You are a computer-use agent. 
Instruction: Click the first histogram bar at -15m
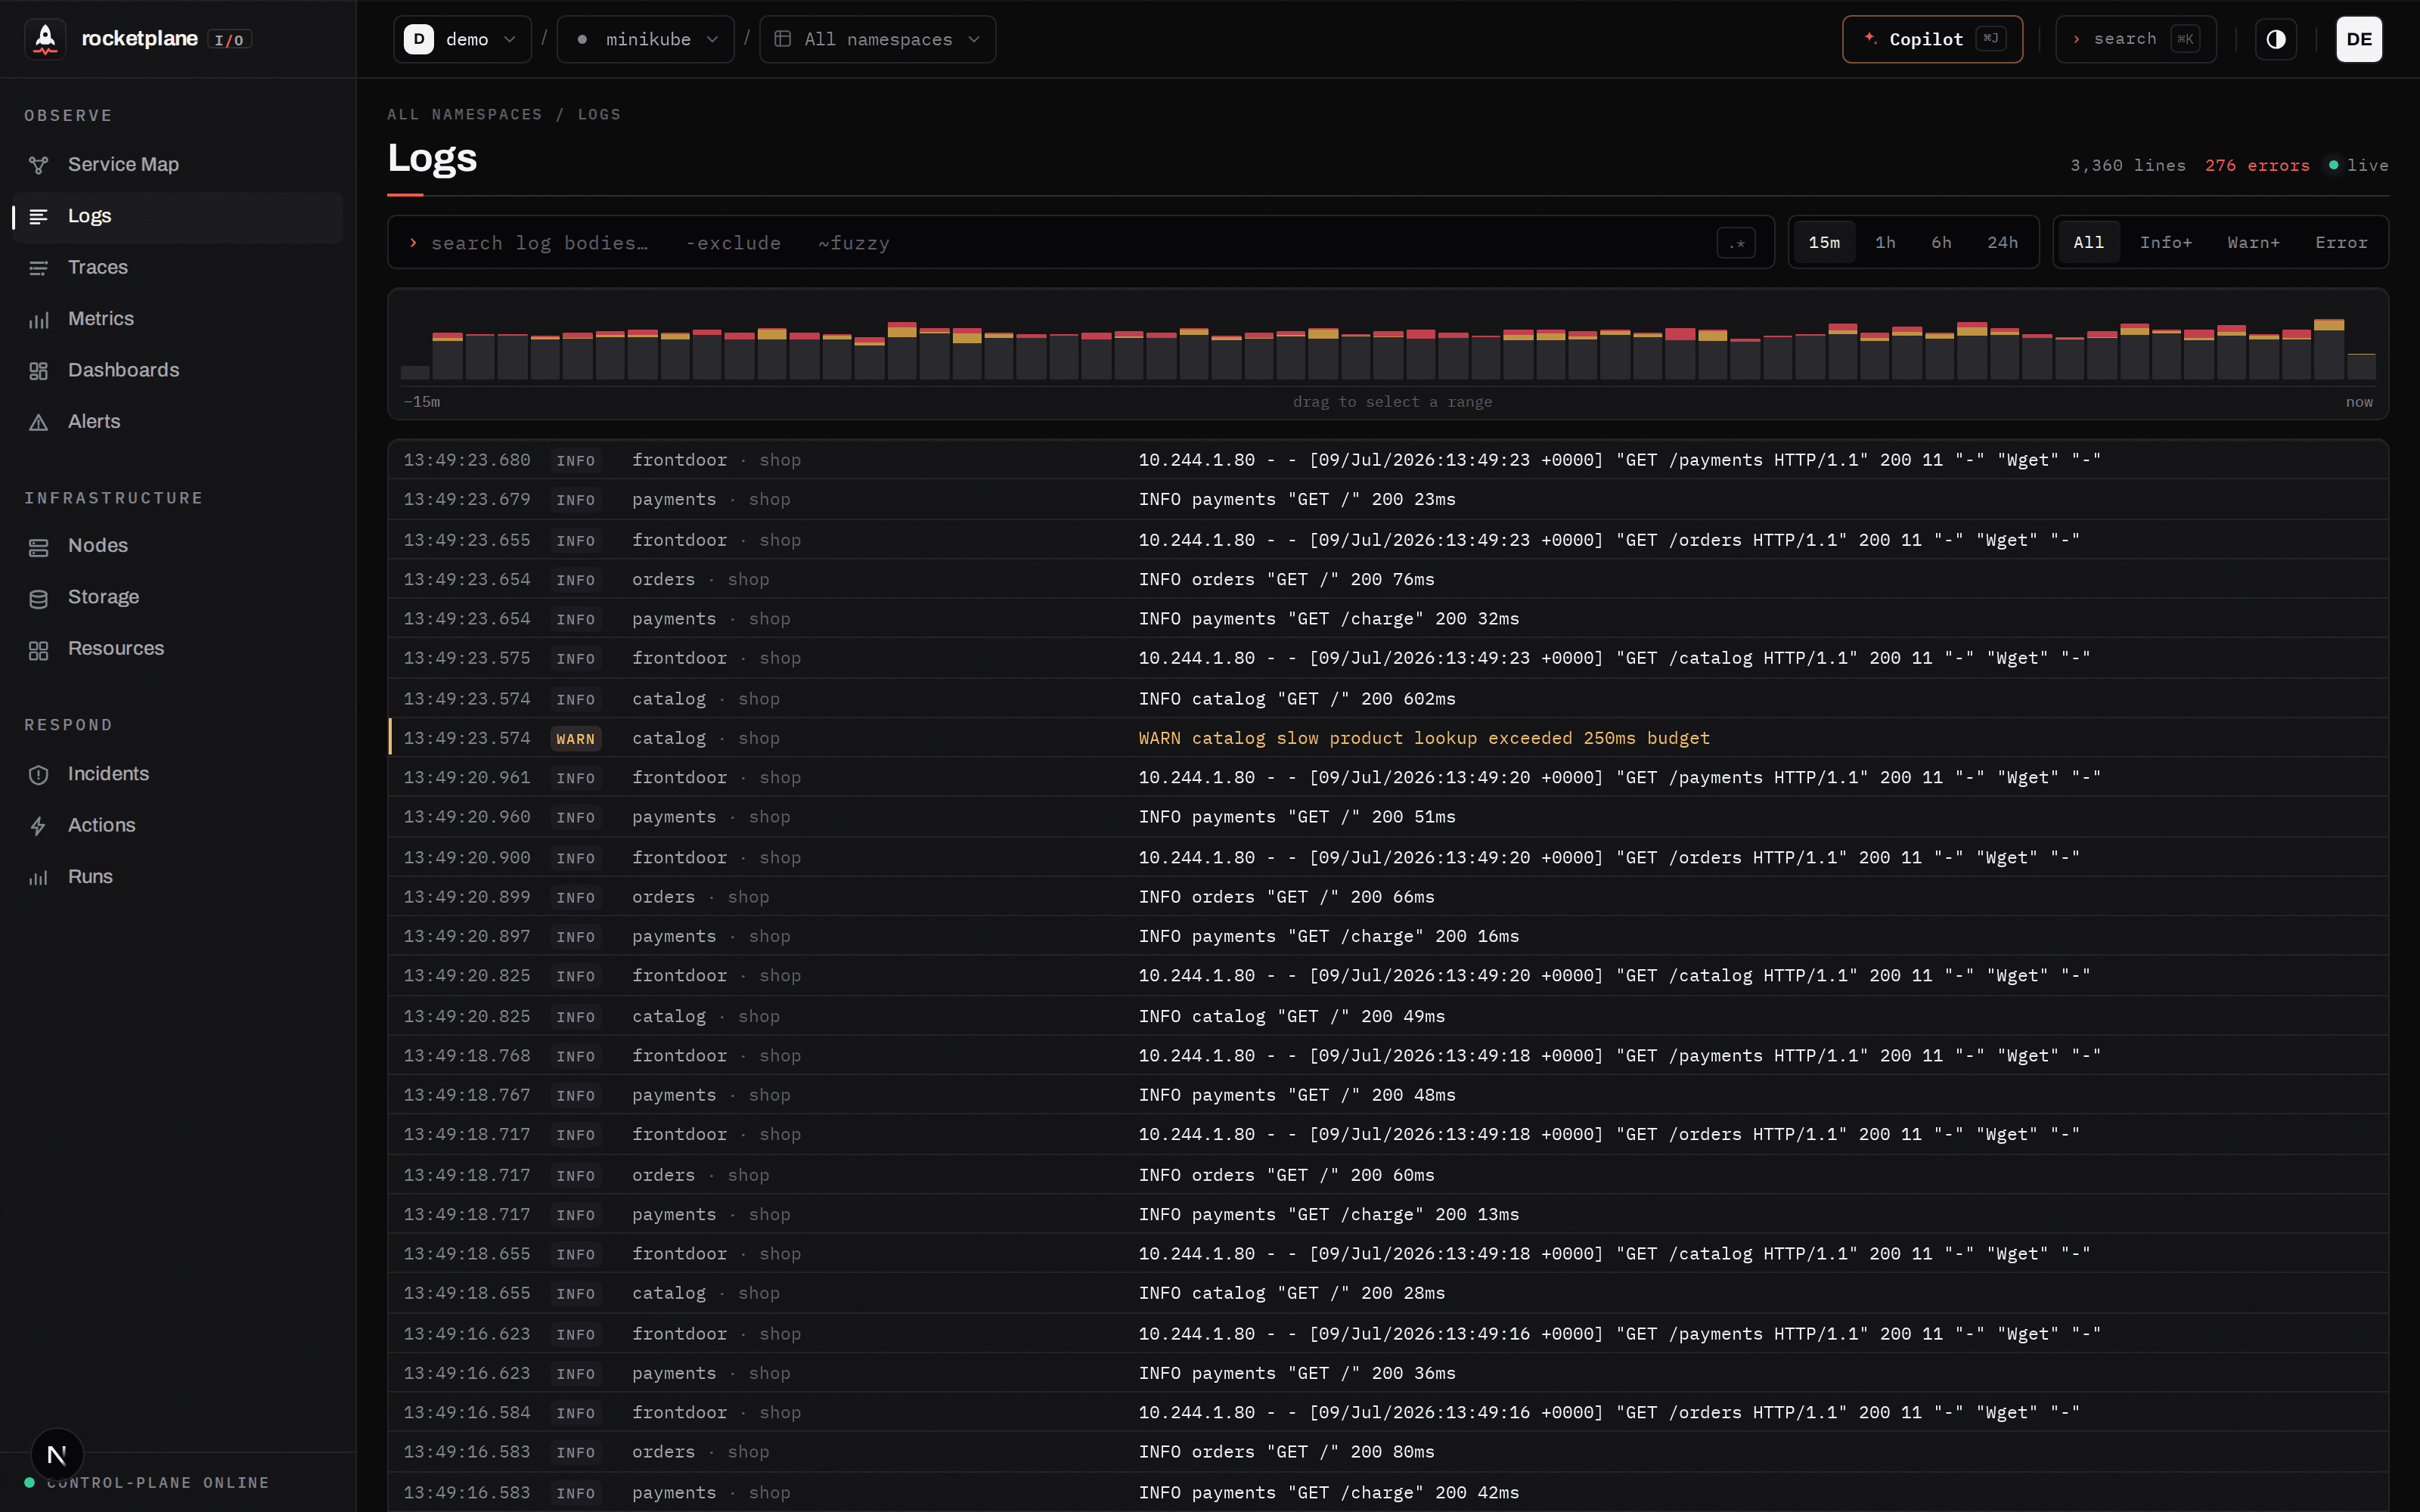(415, 372)
